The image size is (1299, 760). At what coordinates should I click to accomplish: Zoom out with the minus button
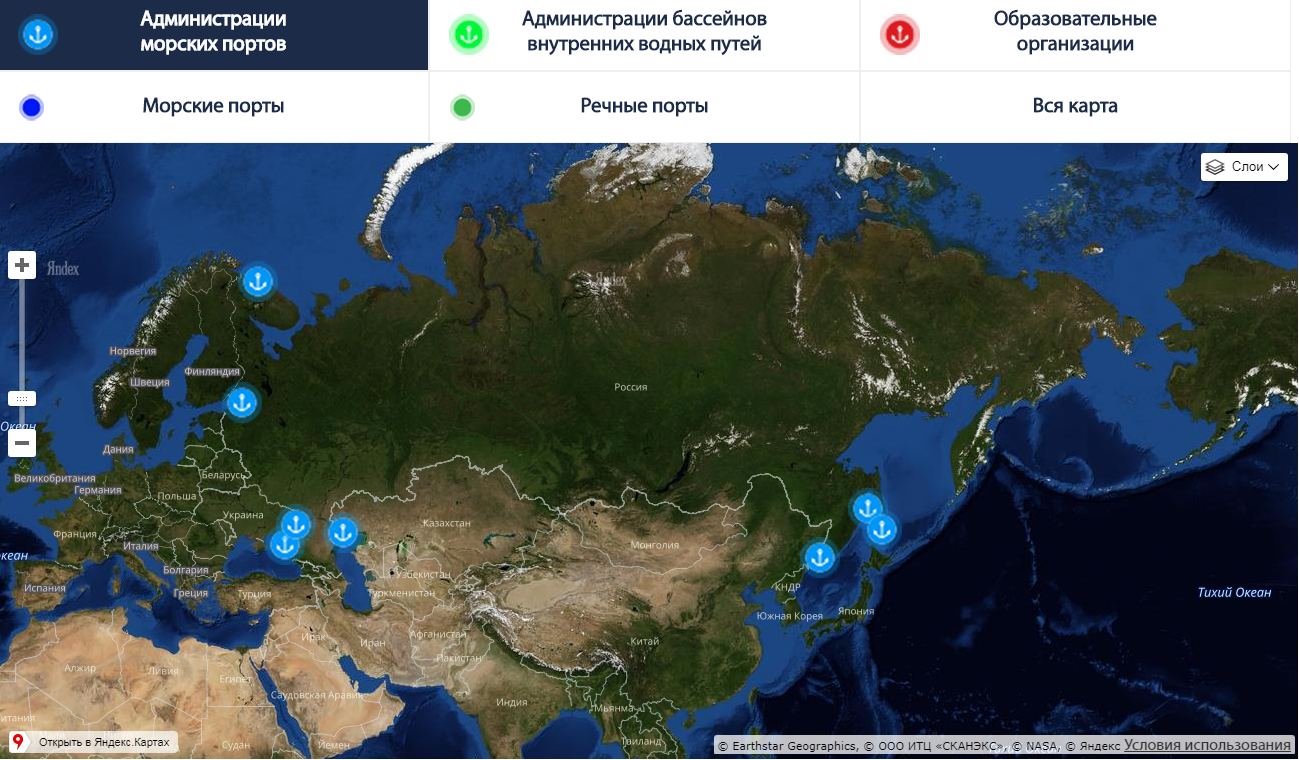[22, 442]
